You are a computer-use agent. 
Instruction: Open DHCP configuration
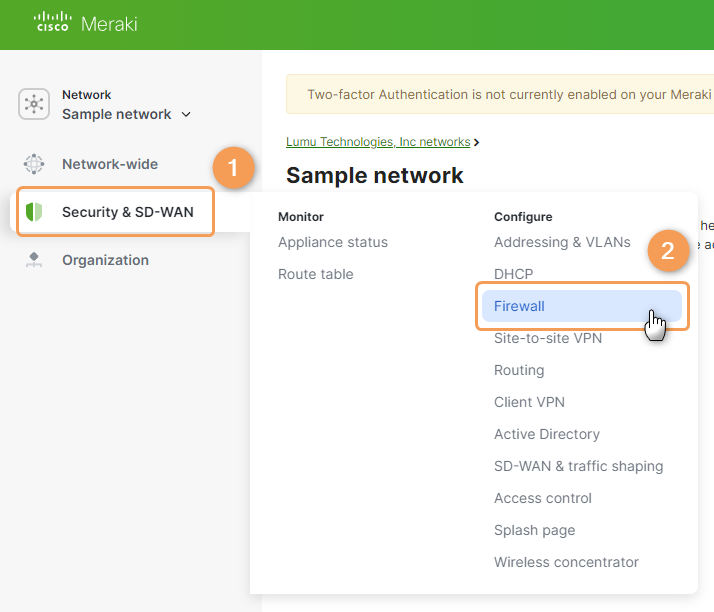click(513, 274)
